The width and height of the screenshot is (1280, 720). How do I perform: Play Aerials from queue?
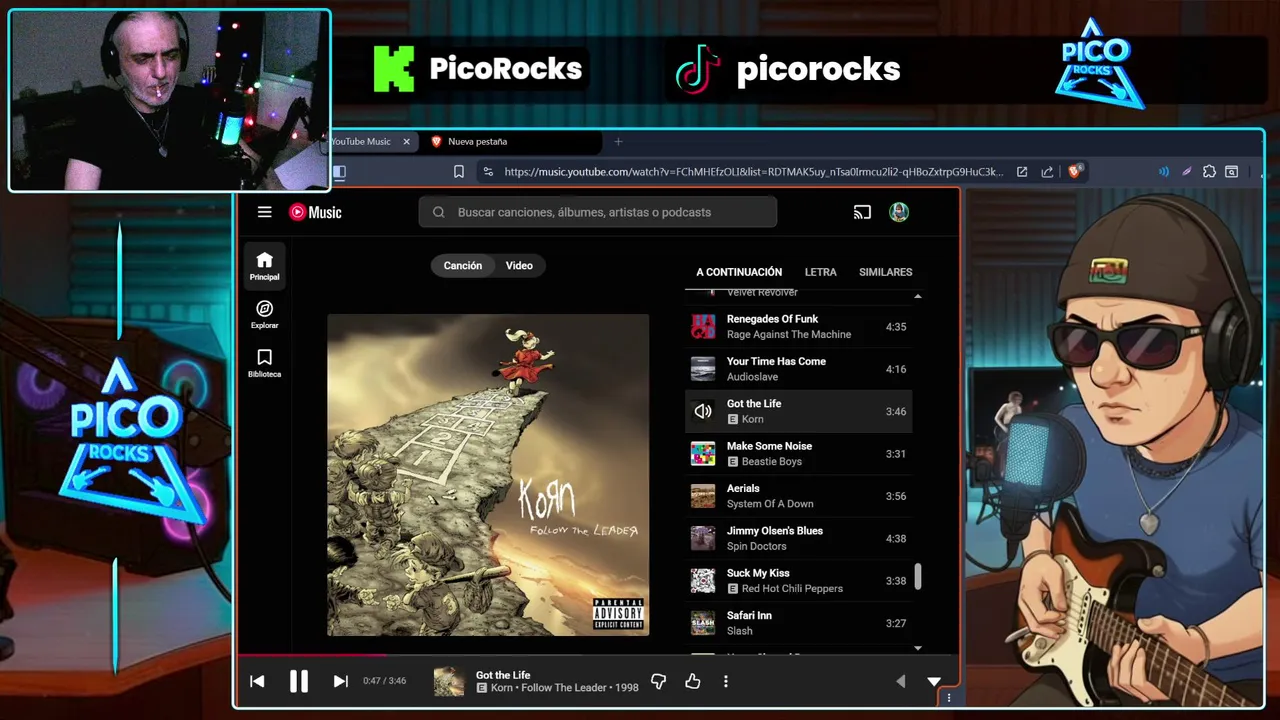pos(799,496)
